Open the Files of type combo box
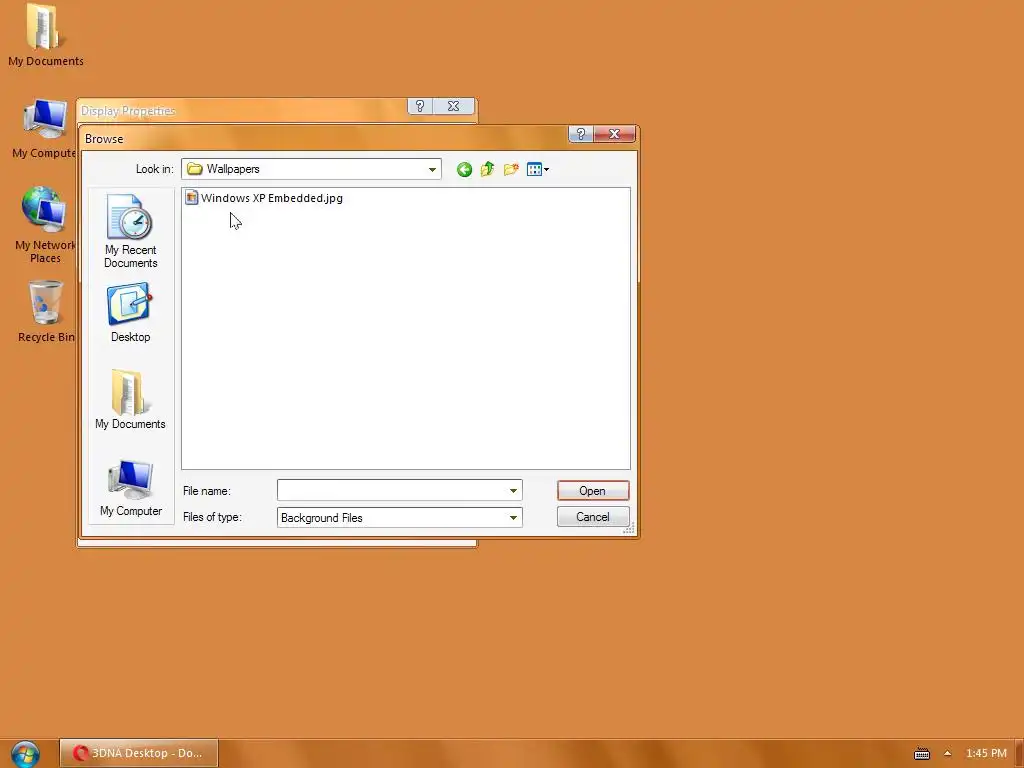Image resolution: width=1024 pixels, height=768 pixels. (400, 517)
